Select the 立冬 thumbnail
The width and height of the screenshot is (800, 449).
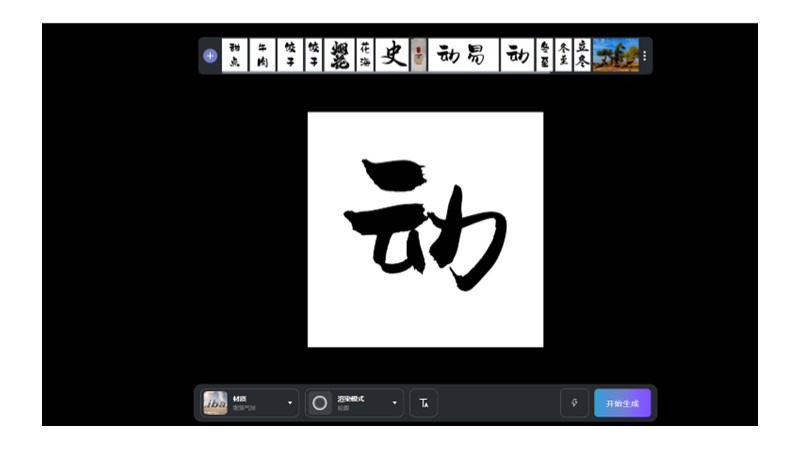582,56
